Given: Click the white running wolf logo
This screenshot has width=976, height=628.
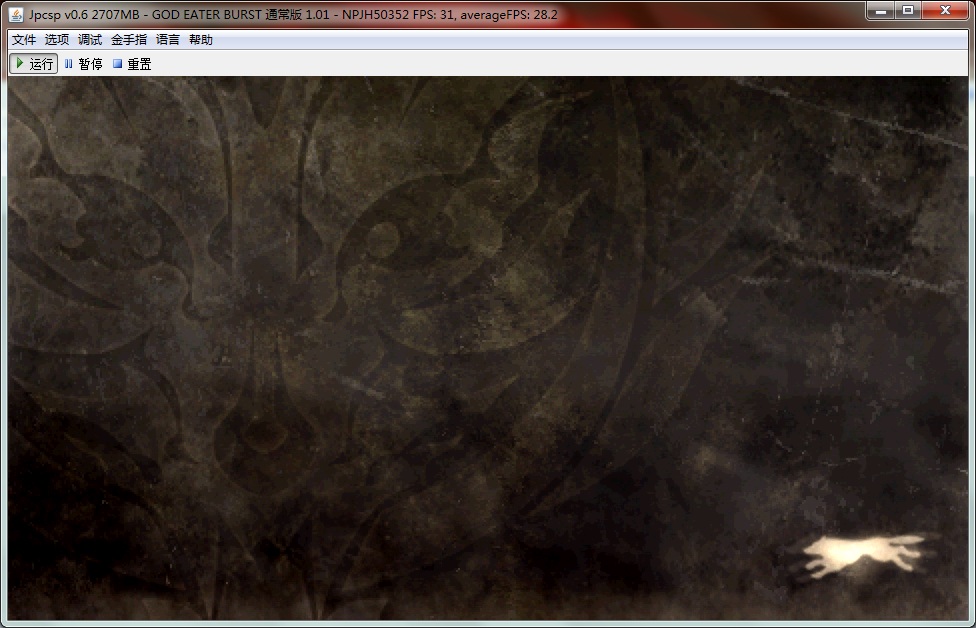Looking at the screenshot, I should click(863, 555).
